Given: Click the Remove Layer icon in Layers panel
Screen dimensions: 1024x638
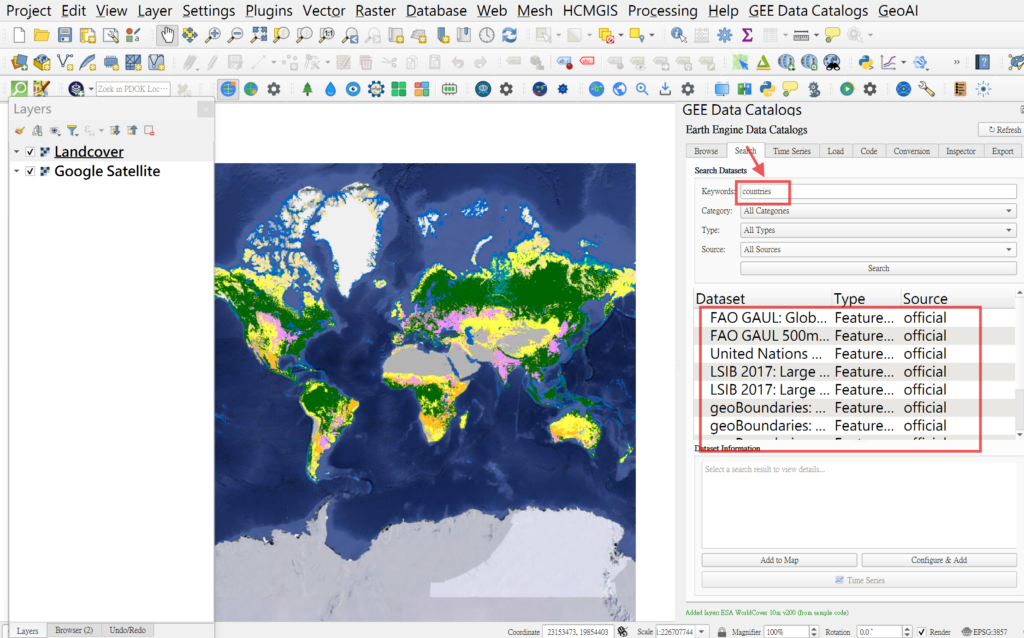Looking at the screenshot, I should [149, 130].
